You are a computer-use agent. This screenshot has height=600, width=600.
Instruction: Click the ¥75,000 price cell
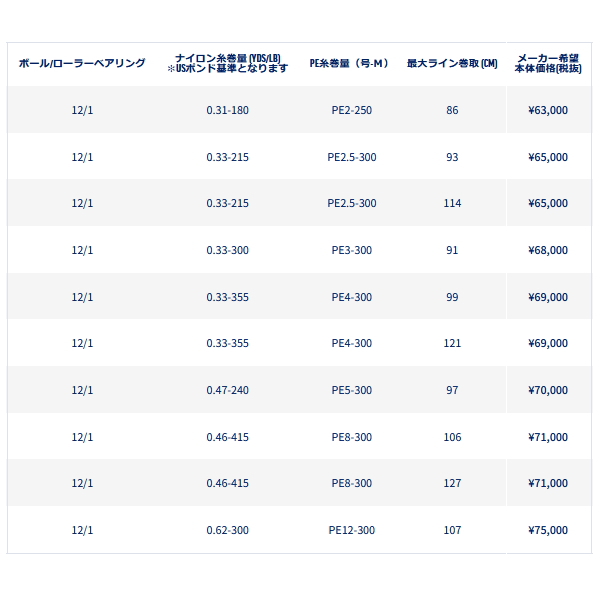point(548,530)
